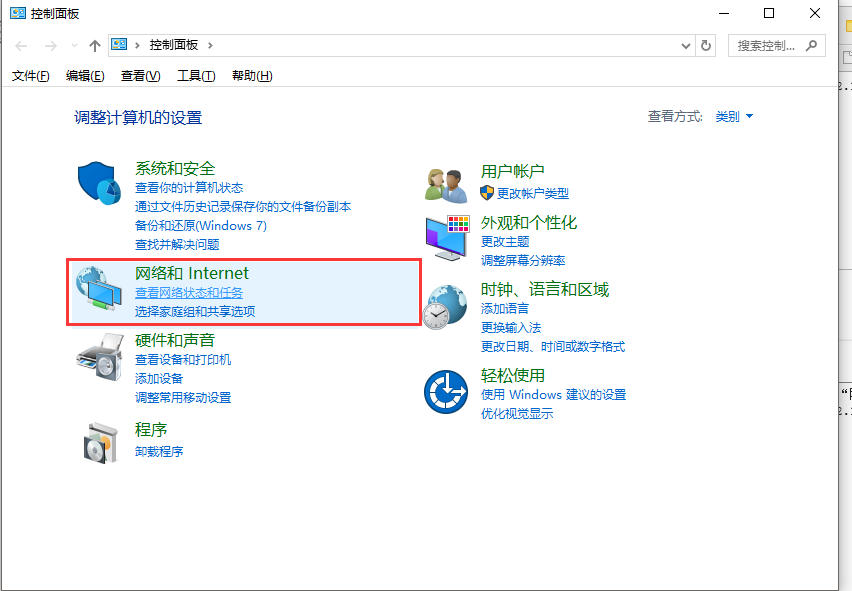Open the 硬件和声音 heading
The width and height of the screenshot is (852, 591).
(x=175, y=341)
